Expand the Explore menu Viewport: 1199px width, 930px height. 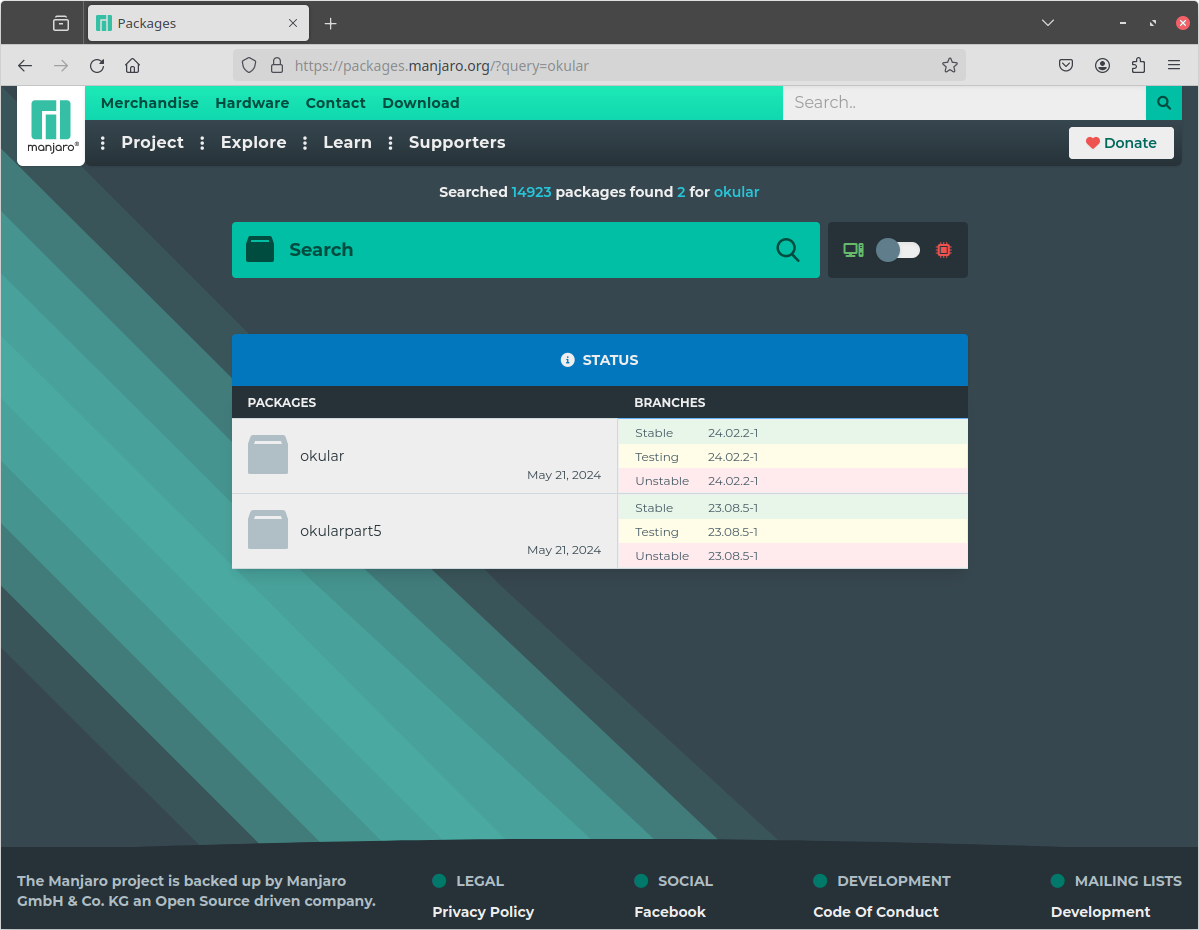[253, 142]
